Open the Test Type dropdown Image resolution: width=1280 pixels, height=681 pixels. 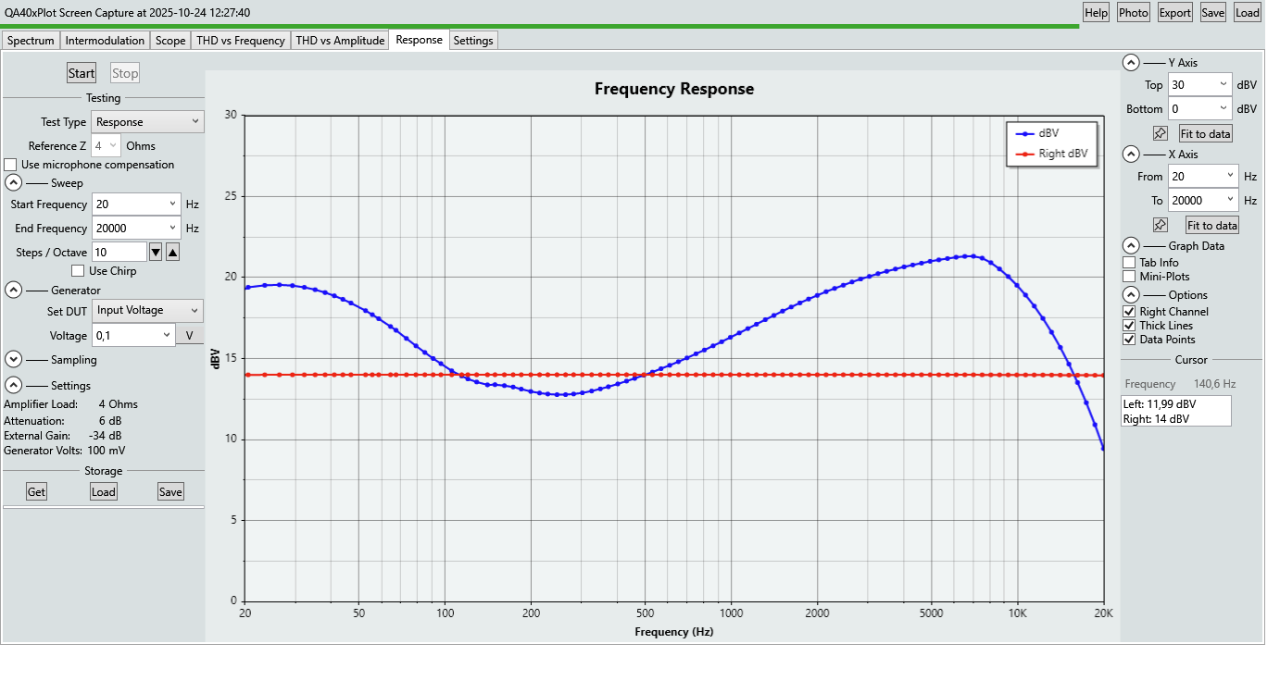coord(147,122)
